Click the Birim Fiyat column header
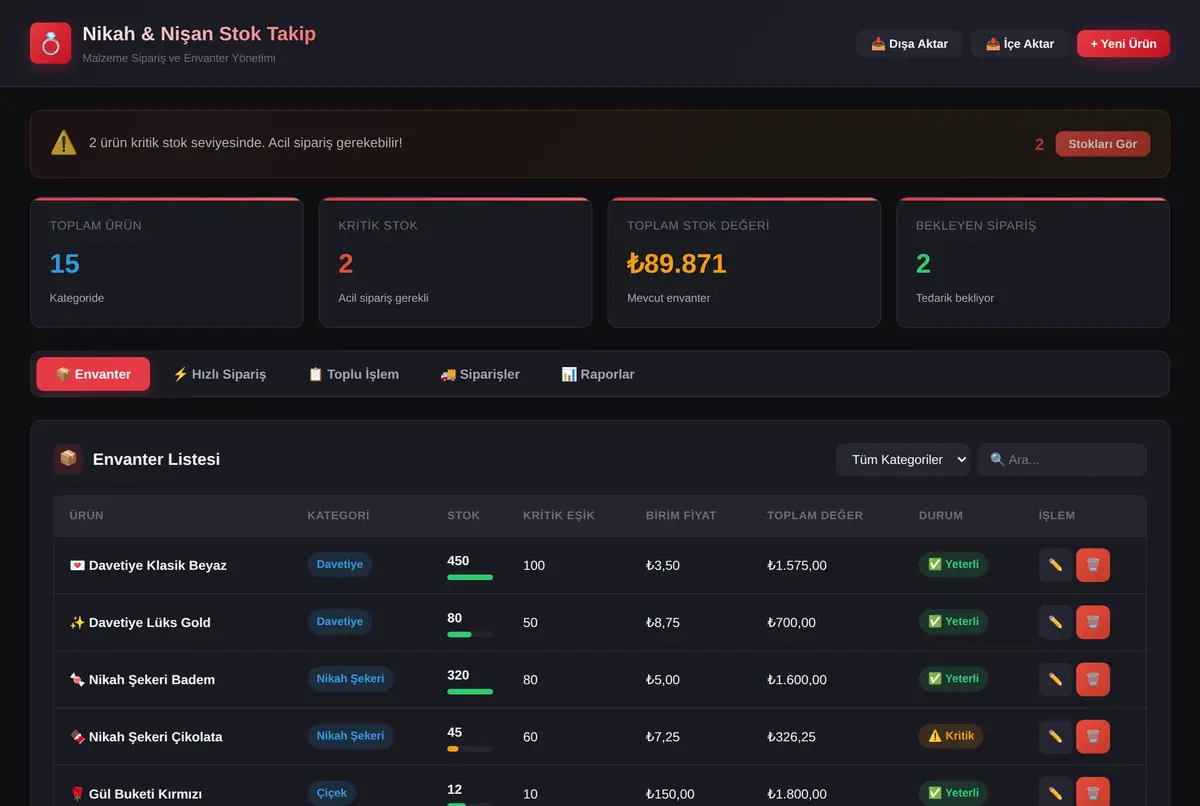 [681, 516]
